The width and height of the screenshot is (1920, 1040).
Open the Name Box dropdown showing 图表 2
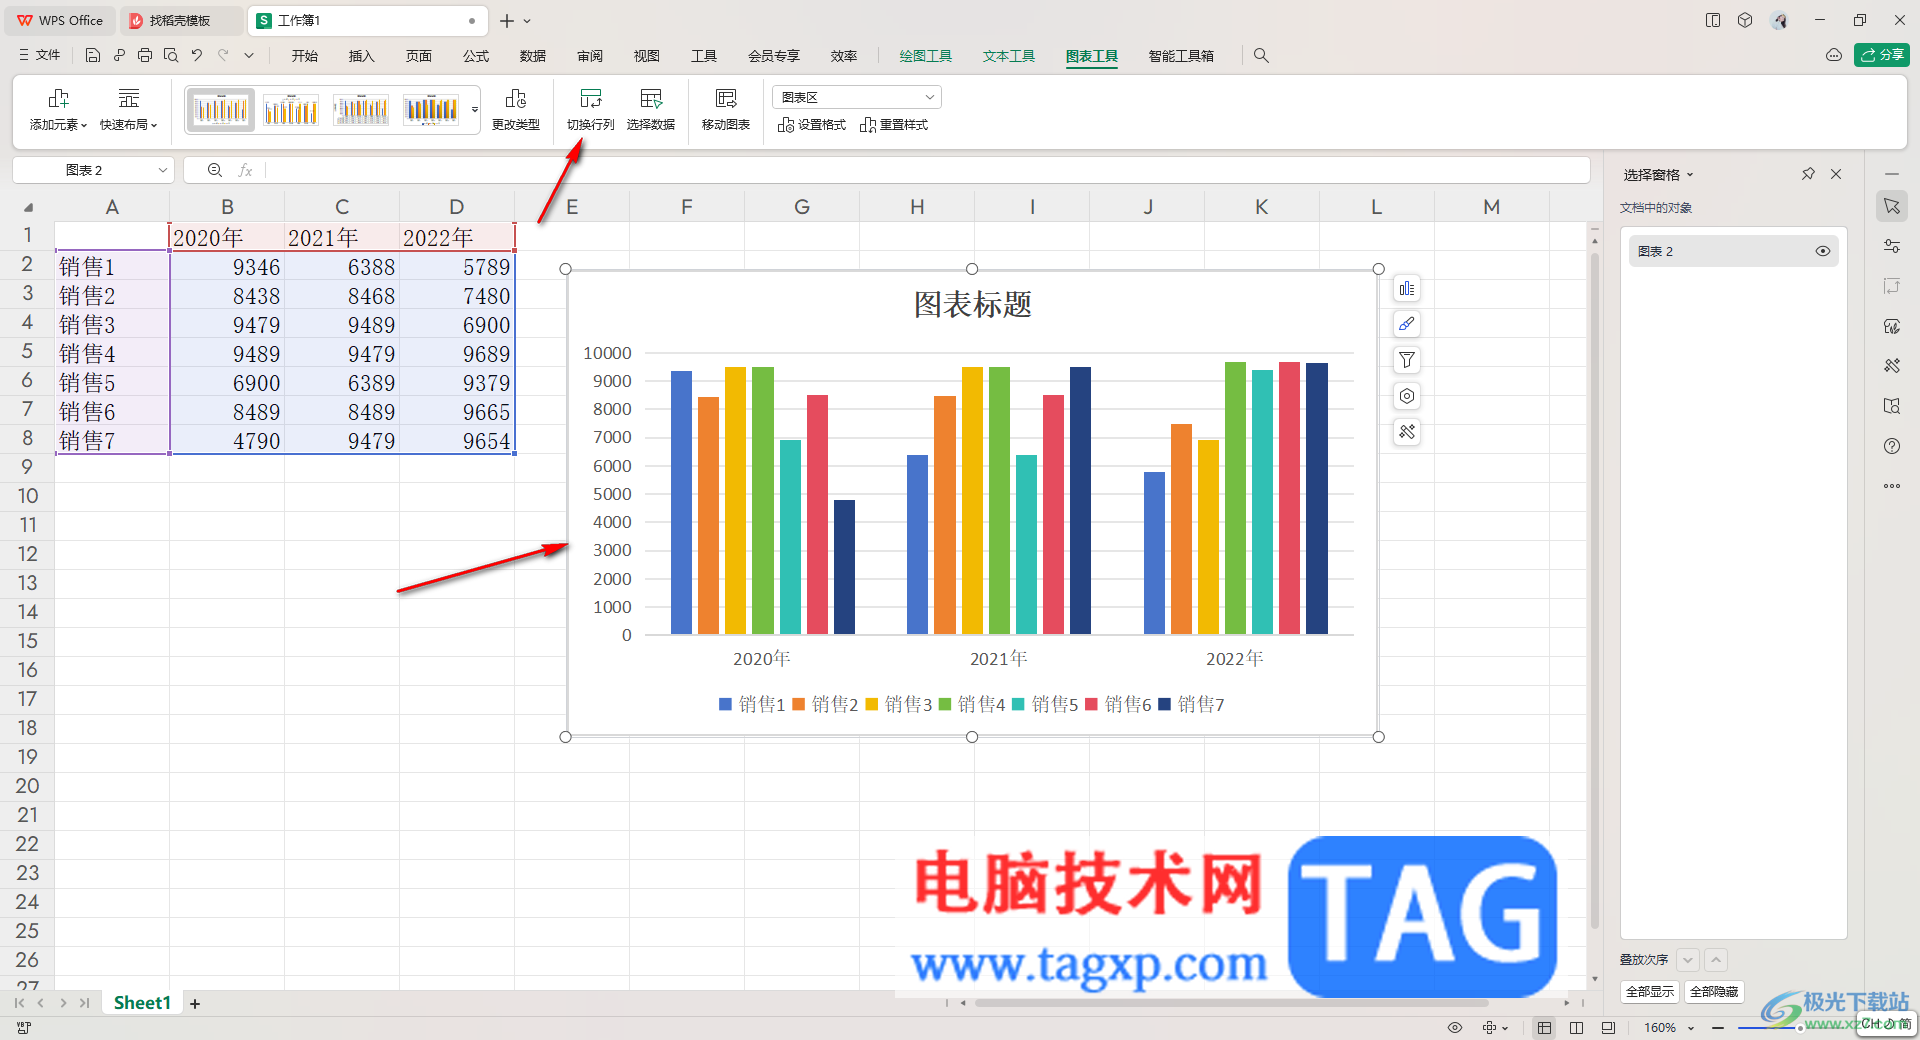(x=162, y=170)
